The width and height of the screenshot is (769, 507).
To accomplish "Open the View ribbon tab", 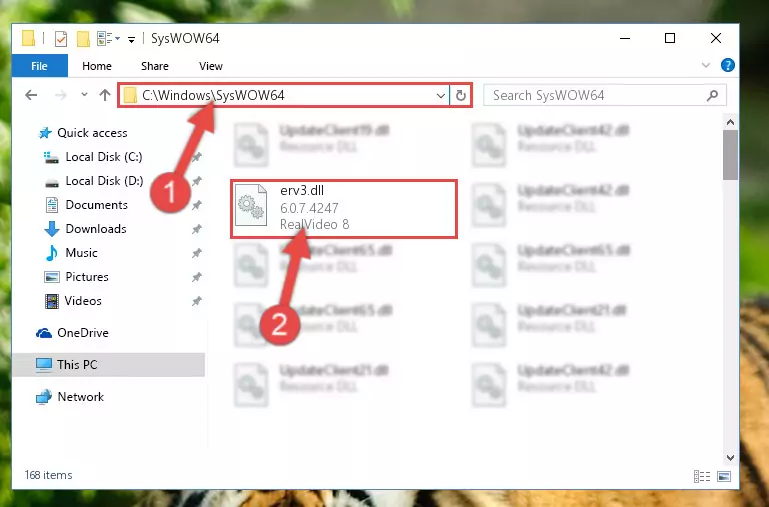I will coord(210,66).
